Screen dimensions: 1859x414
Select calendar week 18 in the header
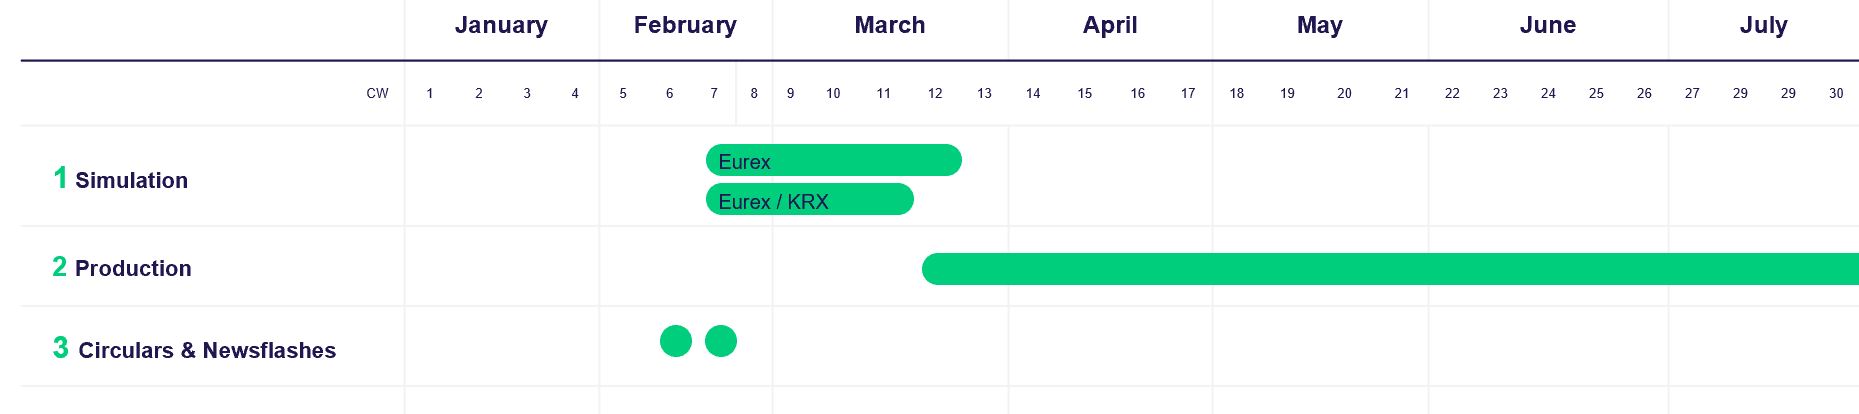click(x=1237, y=94)
